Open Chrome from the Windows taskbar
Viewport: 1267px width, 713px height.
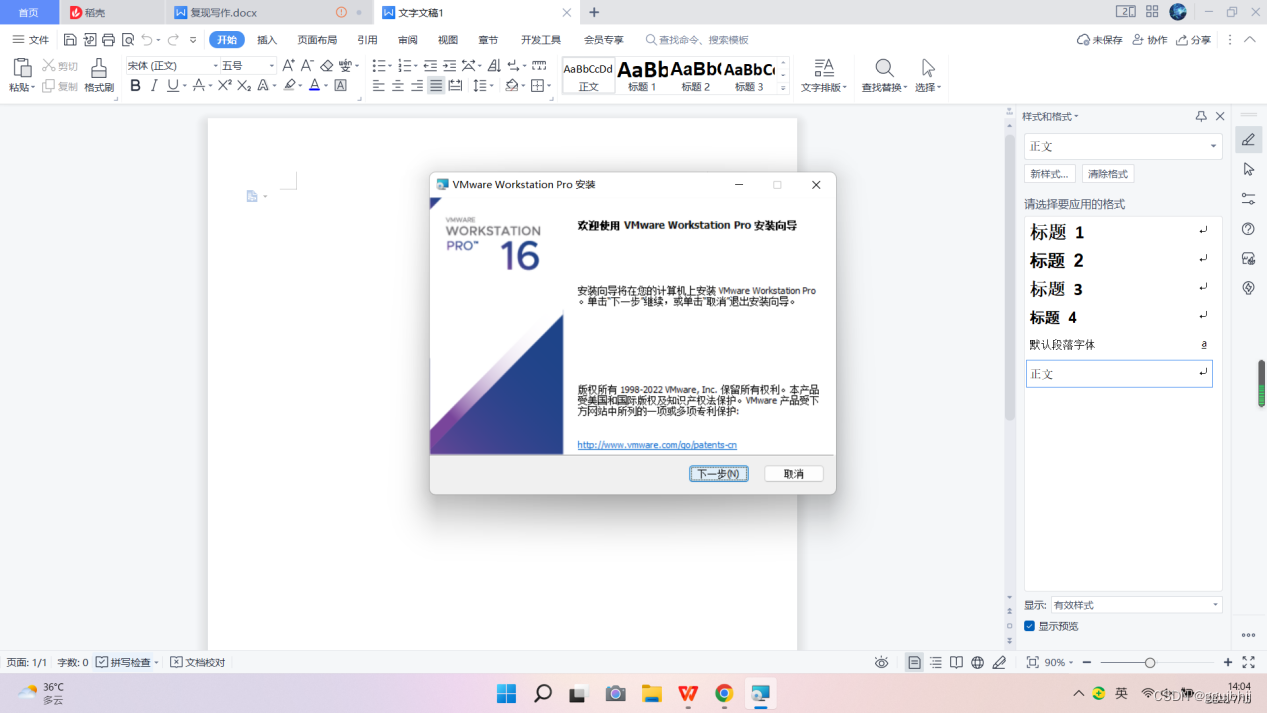(724, 693)
